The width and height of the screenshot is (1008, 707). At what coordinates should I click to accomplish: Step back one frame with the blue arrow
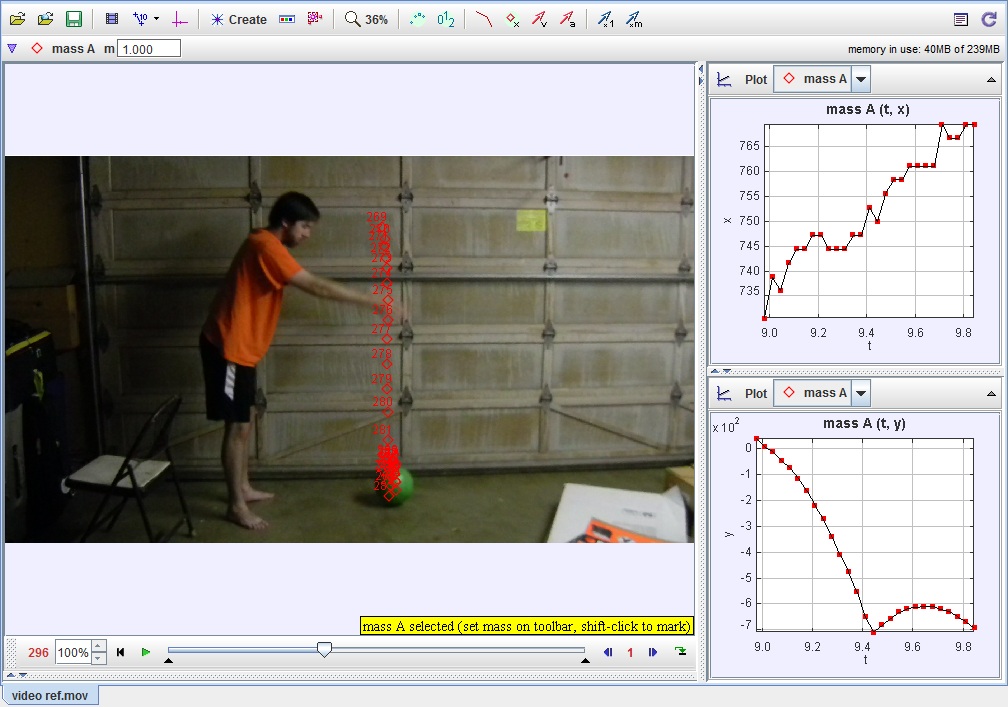[608, 652]
